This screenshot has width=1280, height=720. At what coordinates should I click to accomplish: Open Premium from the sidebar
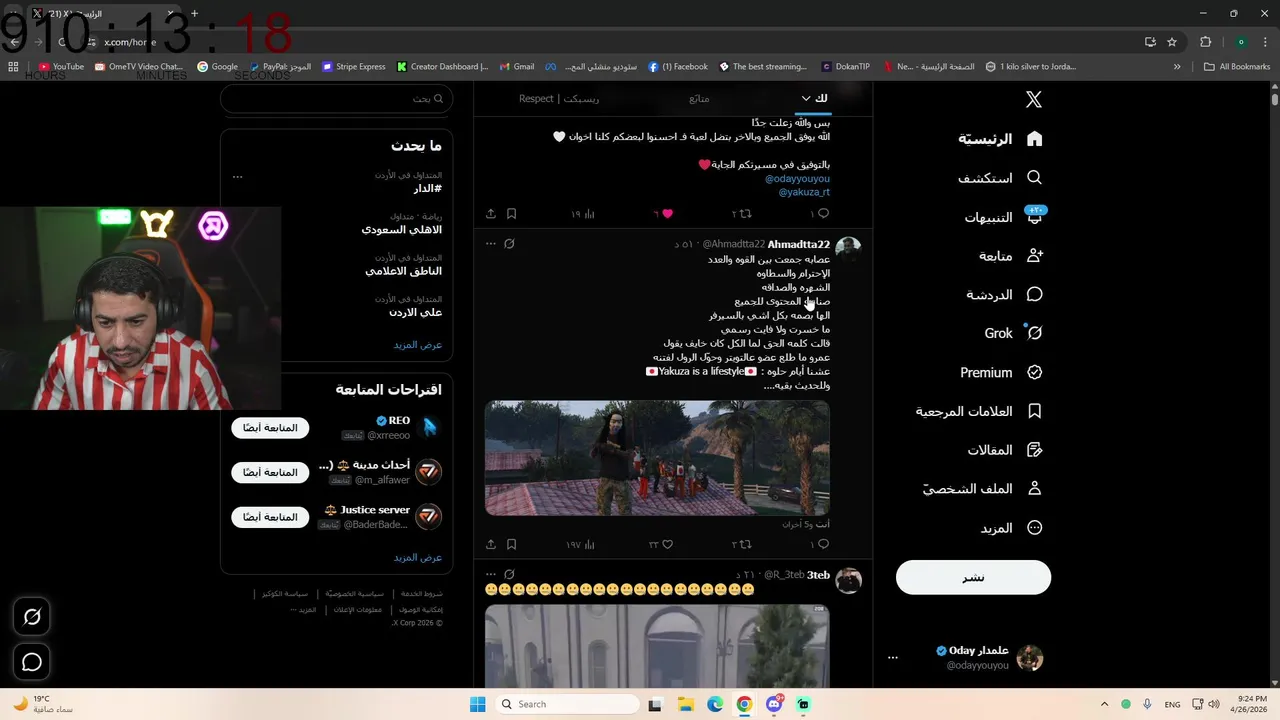[1001, 372]
